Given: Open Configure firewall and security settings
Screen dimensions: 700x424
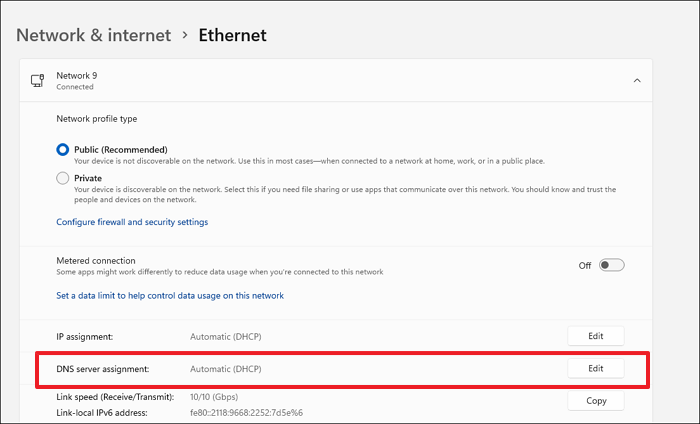Looking at the screenshot, I should tap(132, 222).
